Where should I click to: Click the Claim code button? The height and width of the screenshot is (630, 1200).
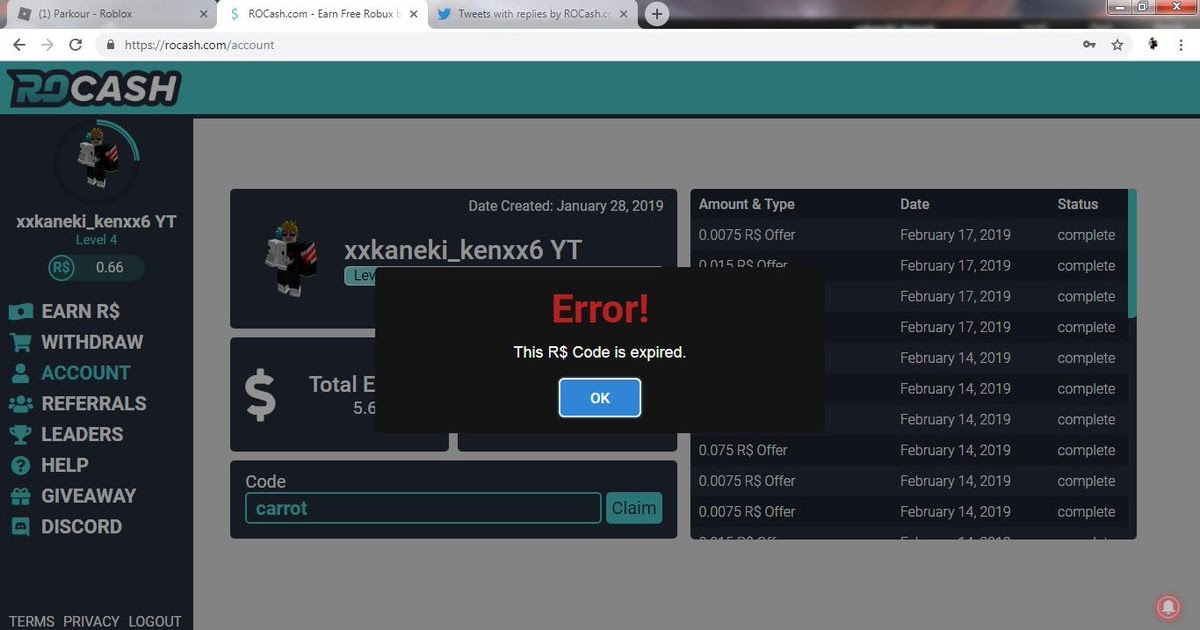(x=634, y=508)
